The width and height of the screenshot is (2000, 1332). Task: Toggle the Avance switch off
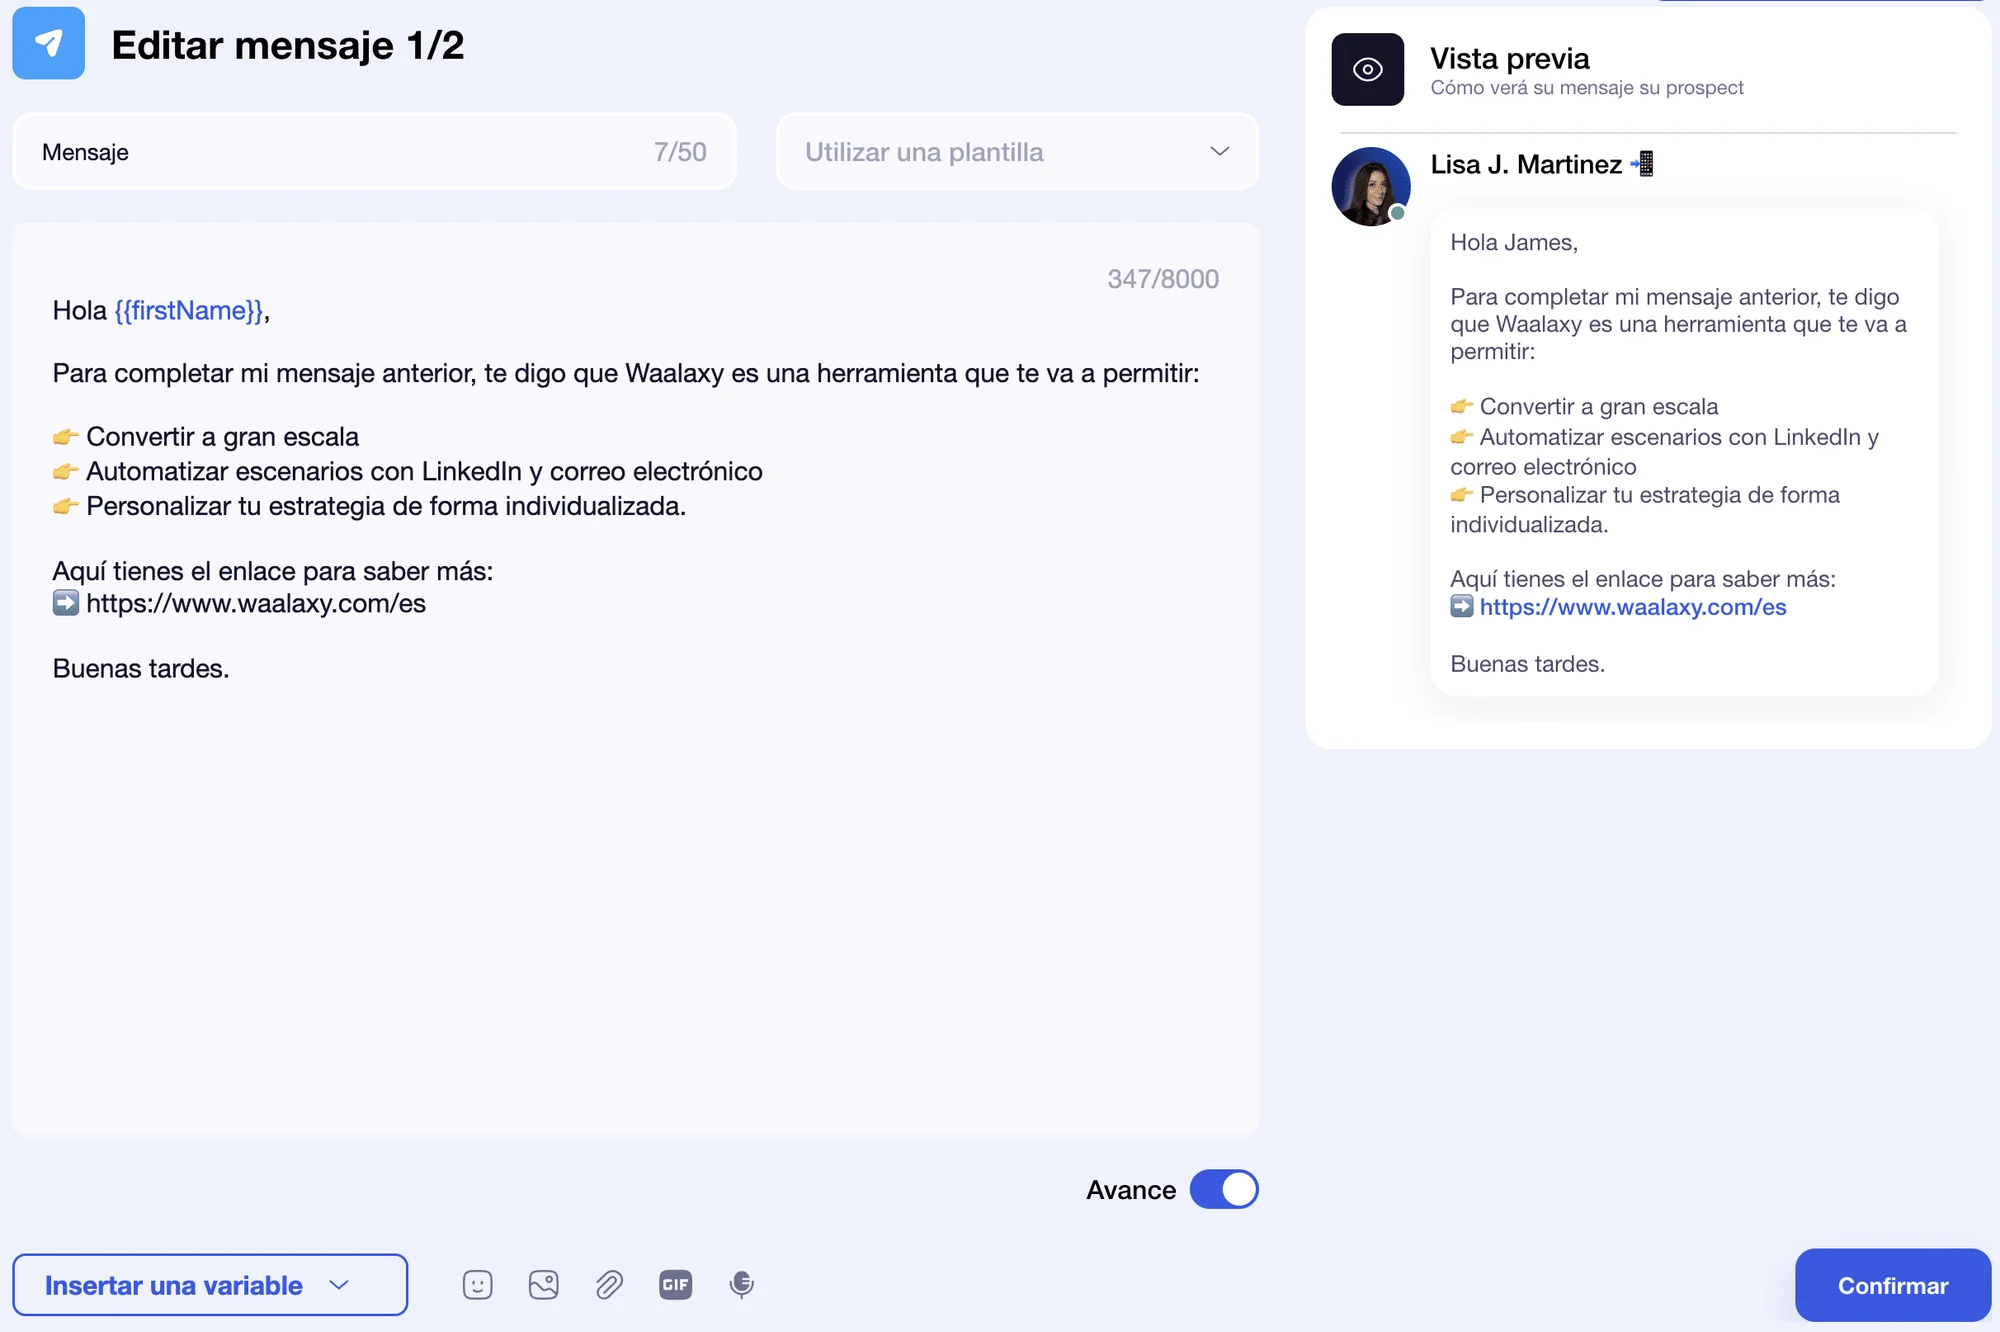click(1223, 1189)
